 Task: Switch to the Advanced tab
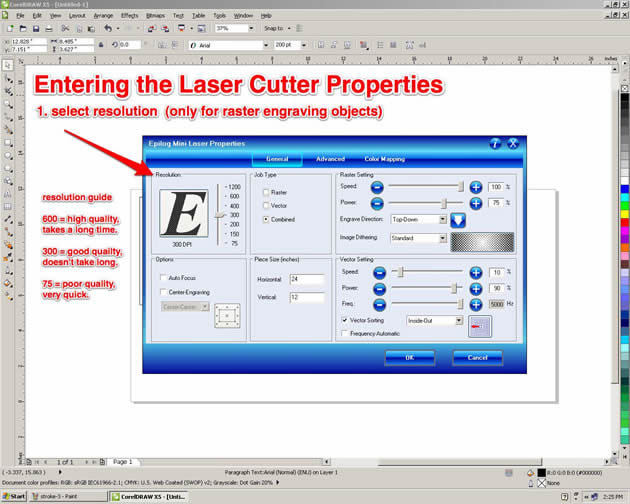click(x=330, y=159)
